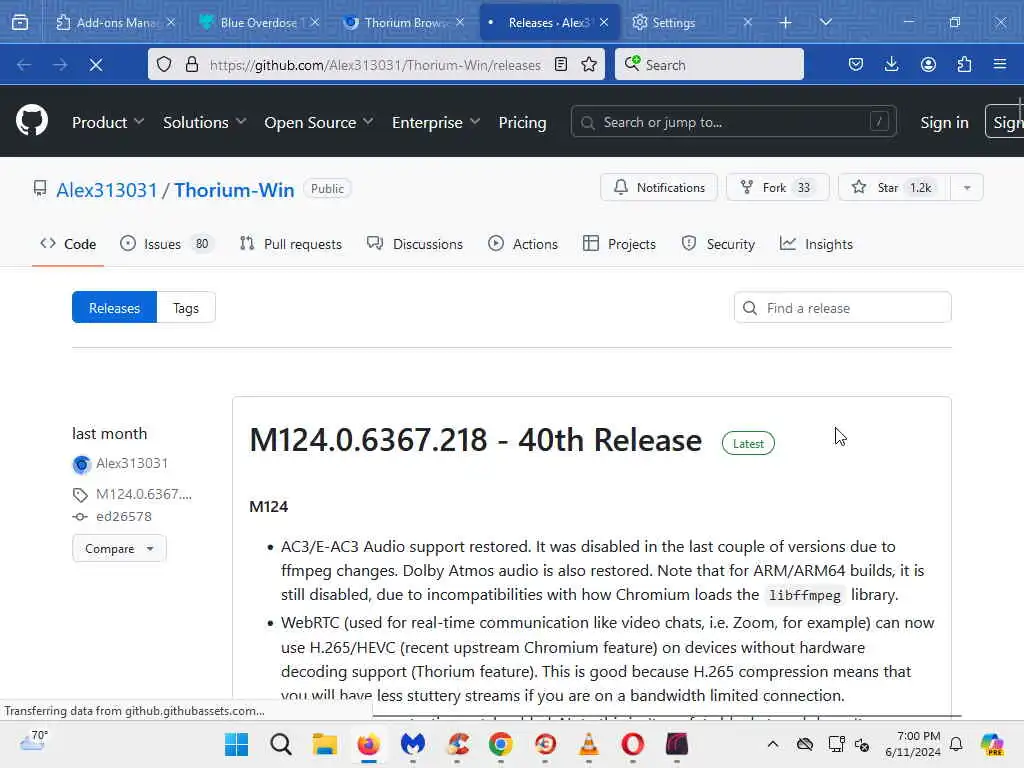Open Thorium-Win repository link
This screenshot has height=768, width=1024.
pyautogui.click(x=234, y=190)
